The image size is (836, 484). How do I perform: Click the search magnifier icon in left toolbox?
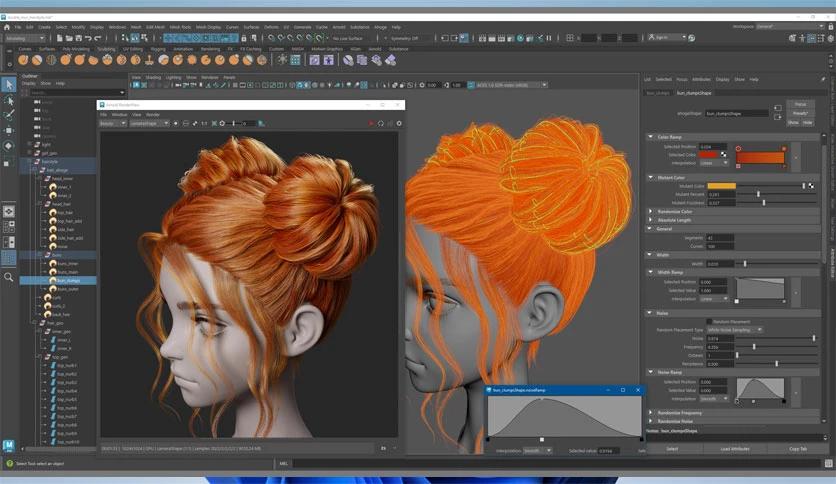point(9,277)
